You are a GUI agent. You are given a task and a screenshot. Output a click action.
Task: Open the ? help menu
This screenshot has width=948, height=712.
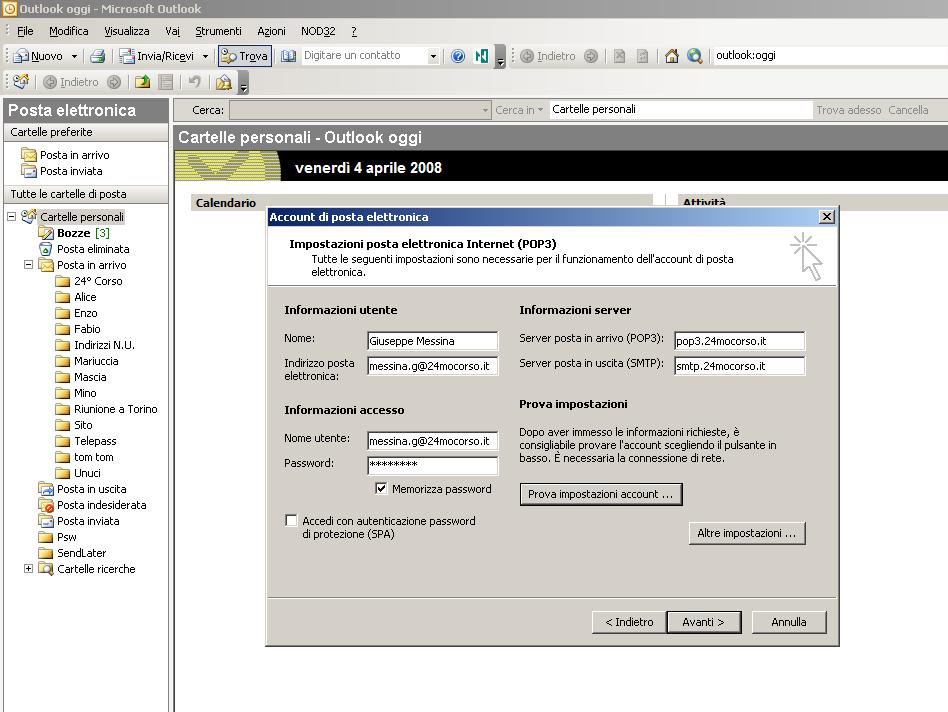tap(354, 31)
